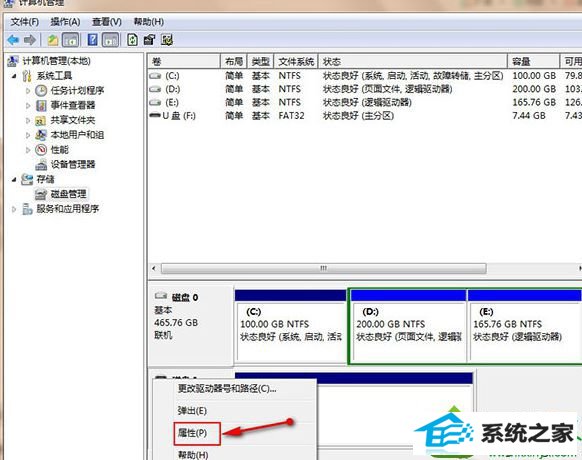Click the Properties toolbar icon
This screenshot has width=582, height=460.
coord(149,40)
